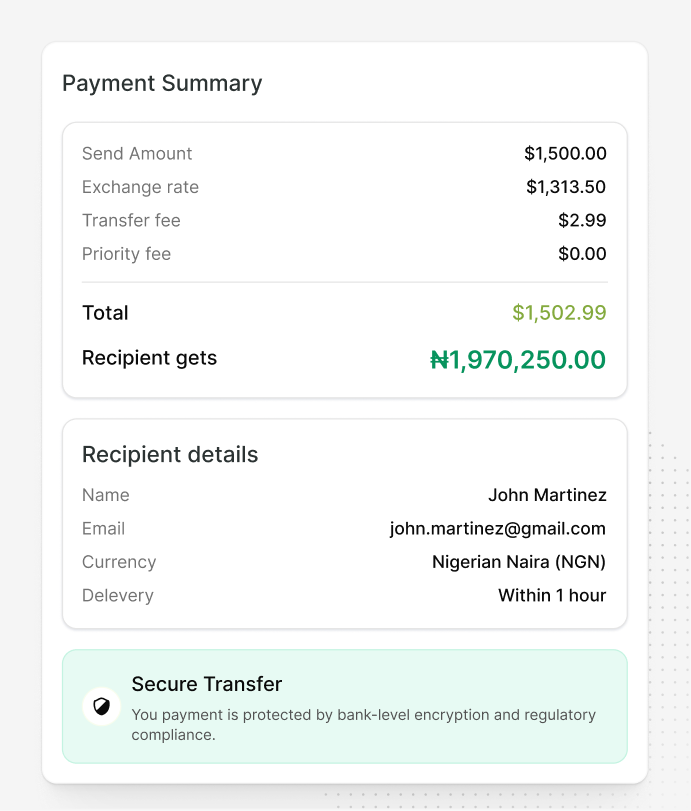The image size is (691, 811).
Task: Click the Total amount $1,502.99
Action: [559, 312]
